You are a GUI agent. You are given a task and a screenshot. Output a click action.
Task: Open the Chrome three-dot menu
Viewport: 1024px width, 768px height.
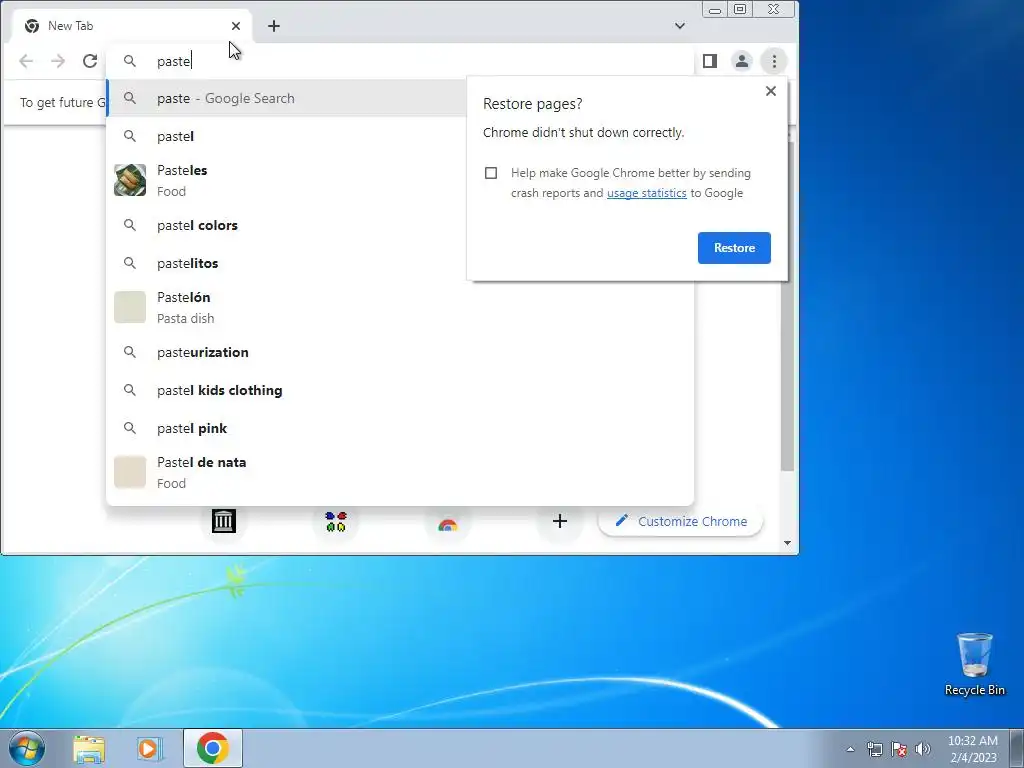[774, 61]
